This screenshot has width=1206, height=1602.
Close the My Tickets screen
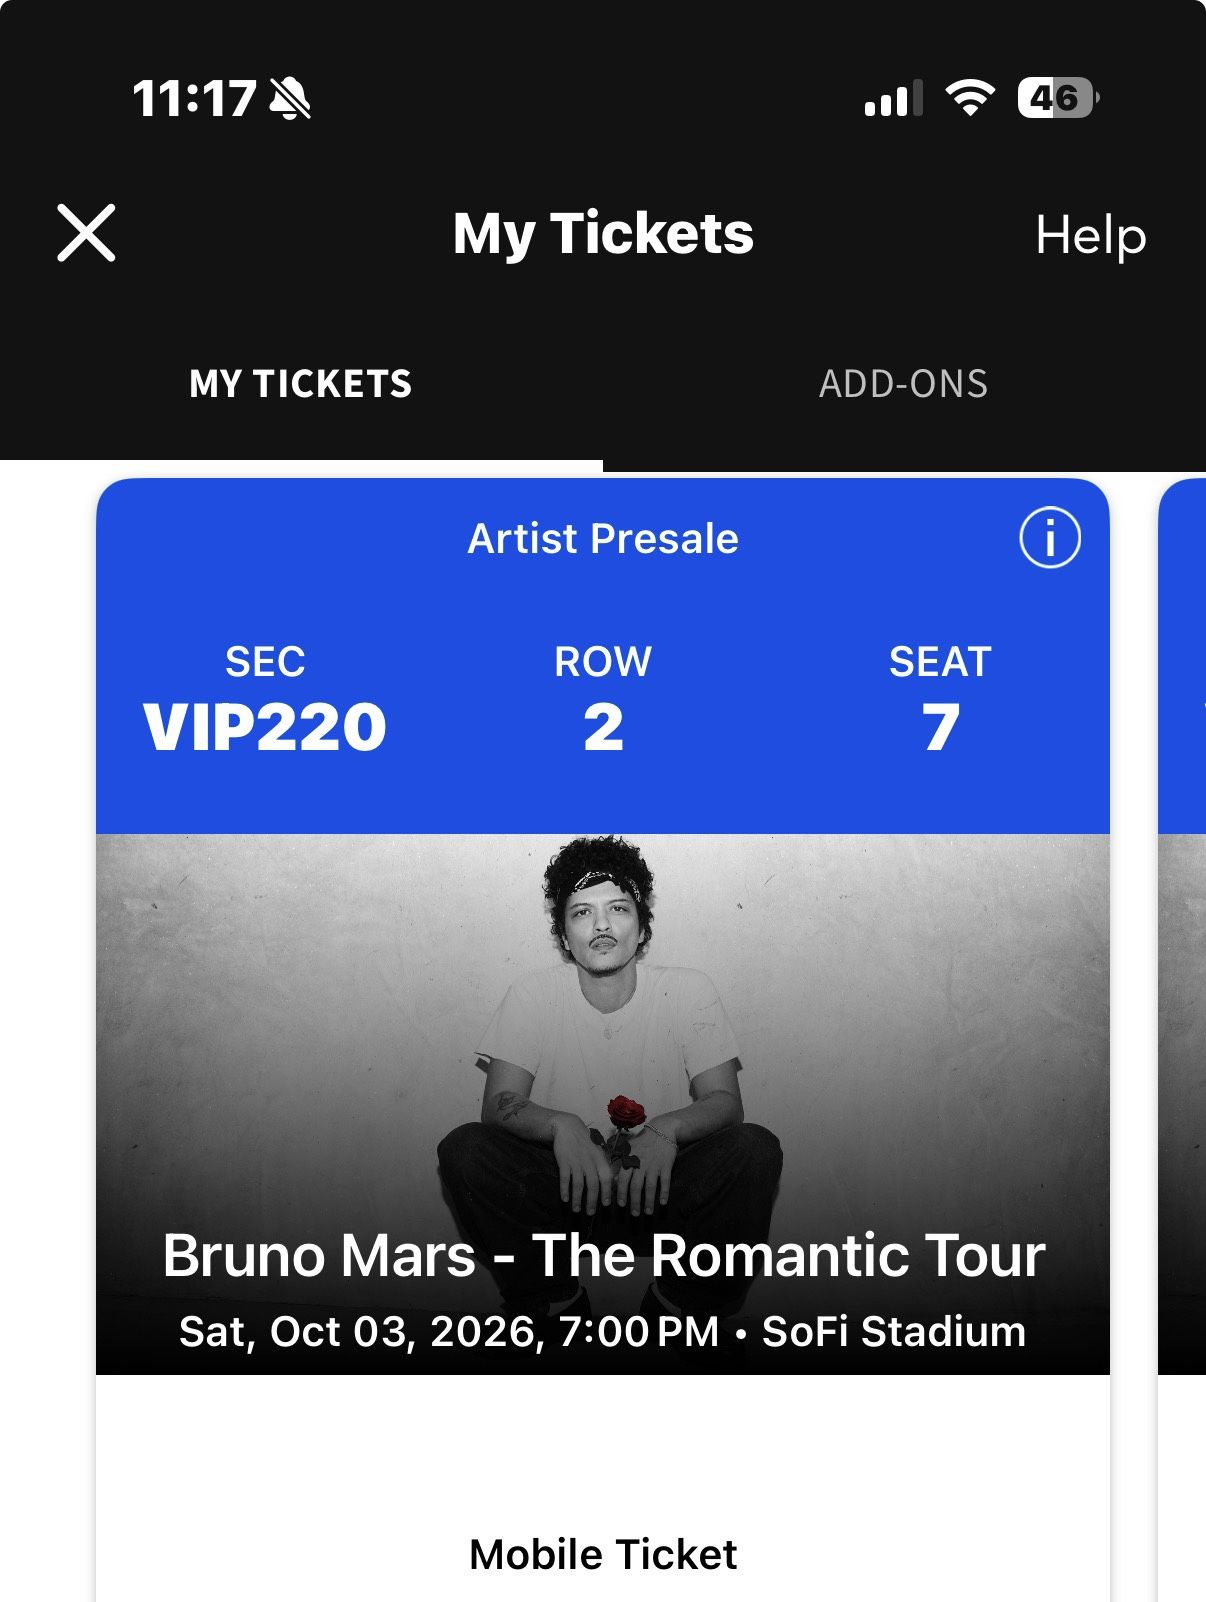(86, 234)
